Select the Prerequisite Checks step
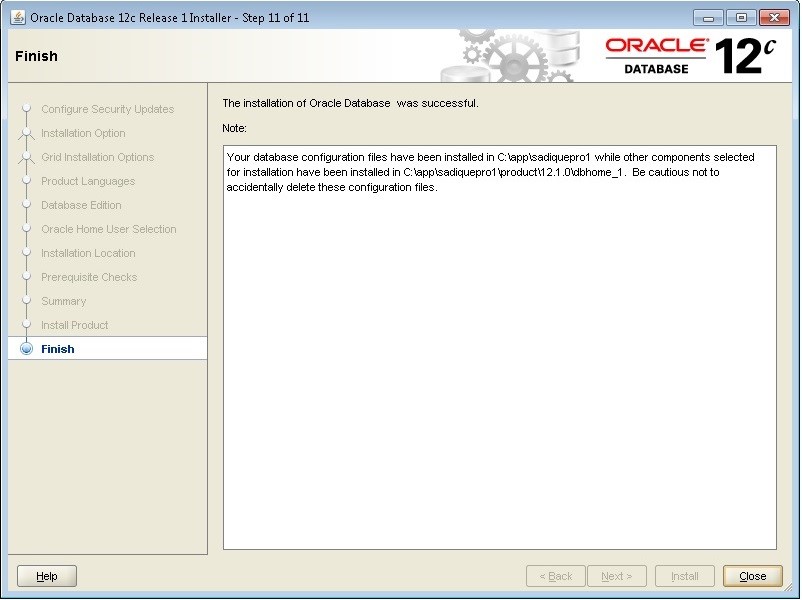Screen dimensions: 802x600 (x=89, y=277)
